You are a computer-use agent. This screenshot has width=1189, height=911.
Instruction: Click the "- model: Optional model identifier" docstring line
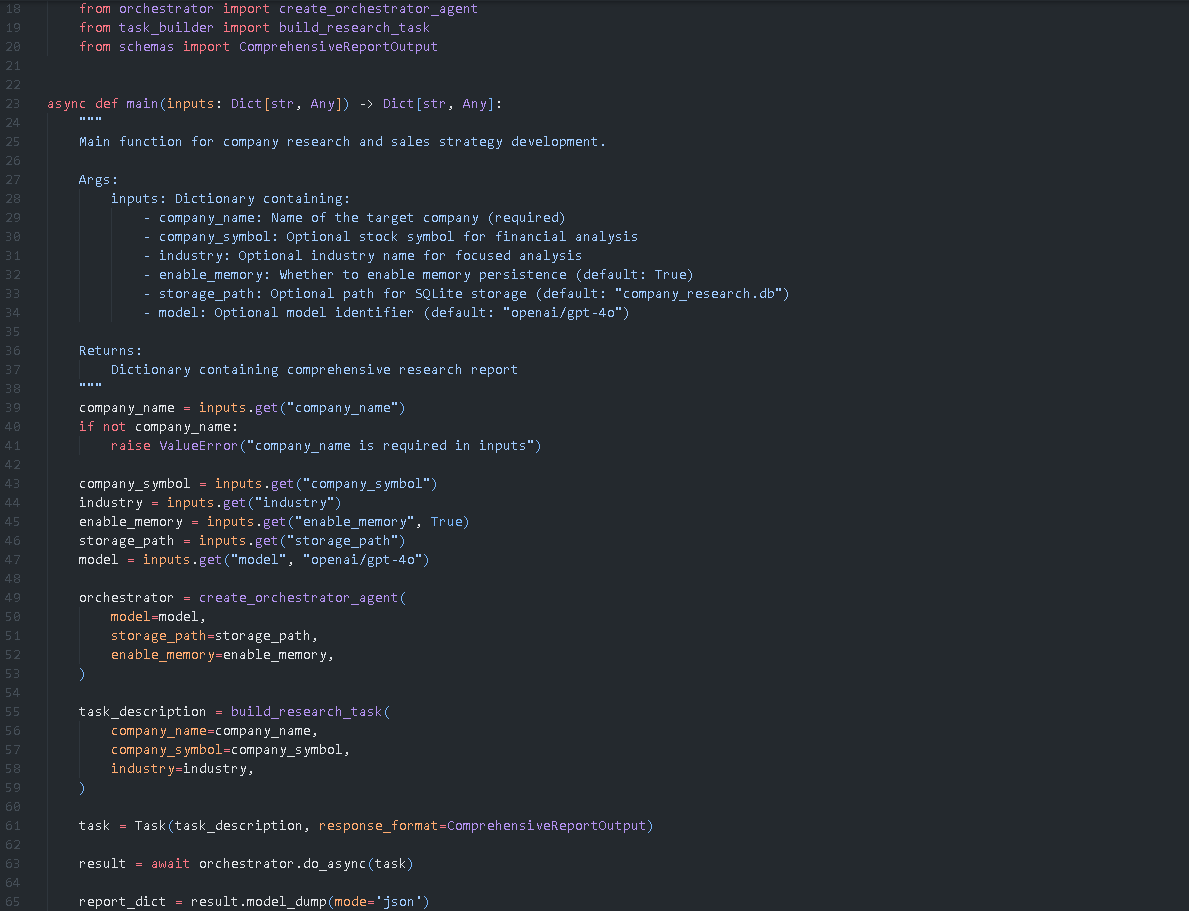(x=386, y=313)
